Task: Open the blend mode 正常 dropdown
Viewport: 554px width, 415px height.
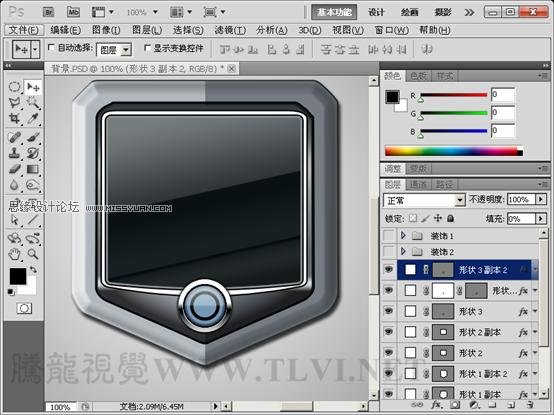Action: [424, 200]
